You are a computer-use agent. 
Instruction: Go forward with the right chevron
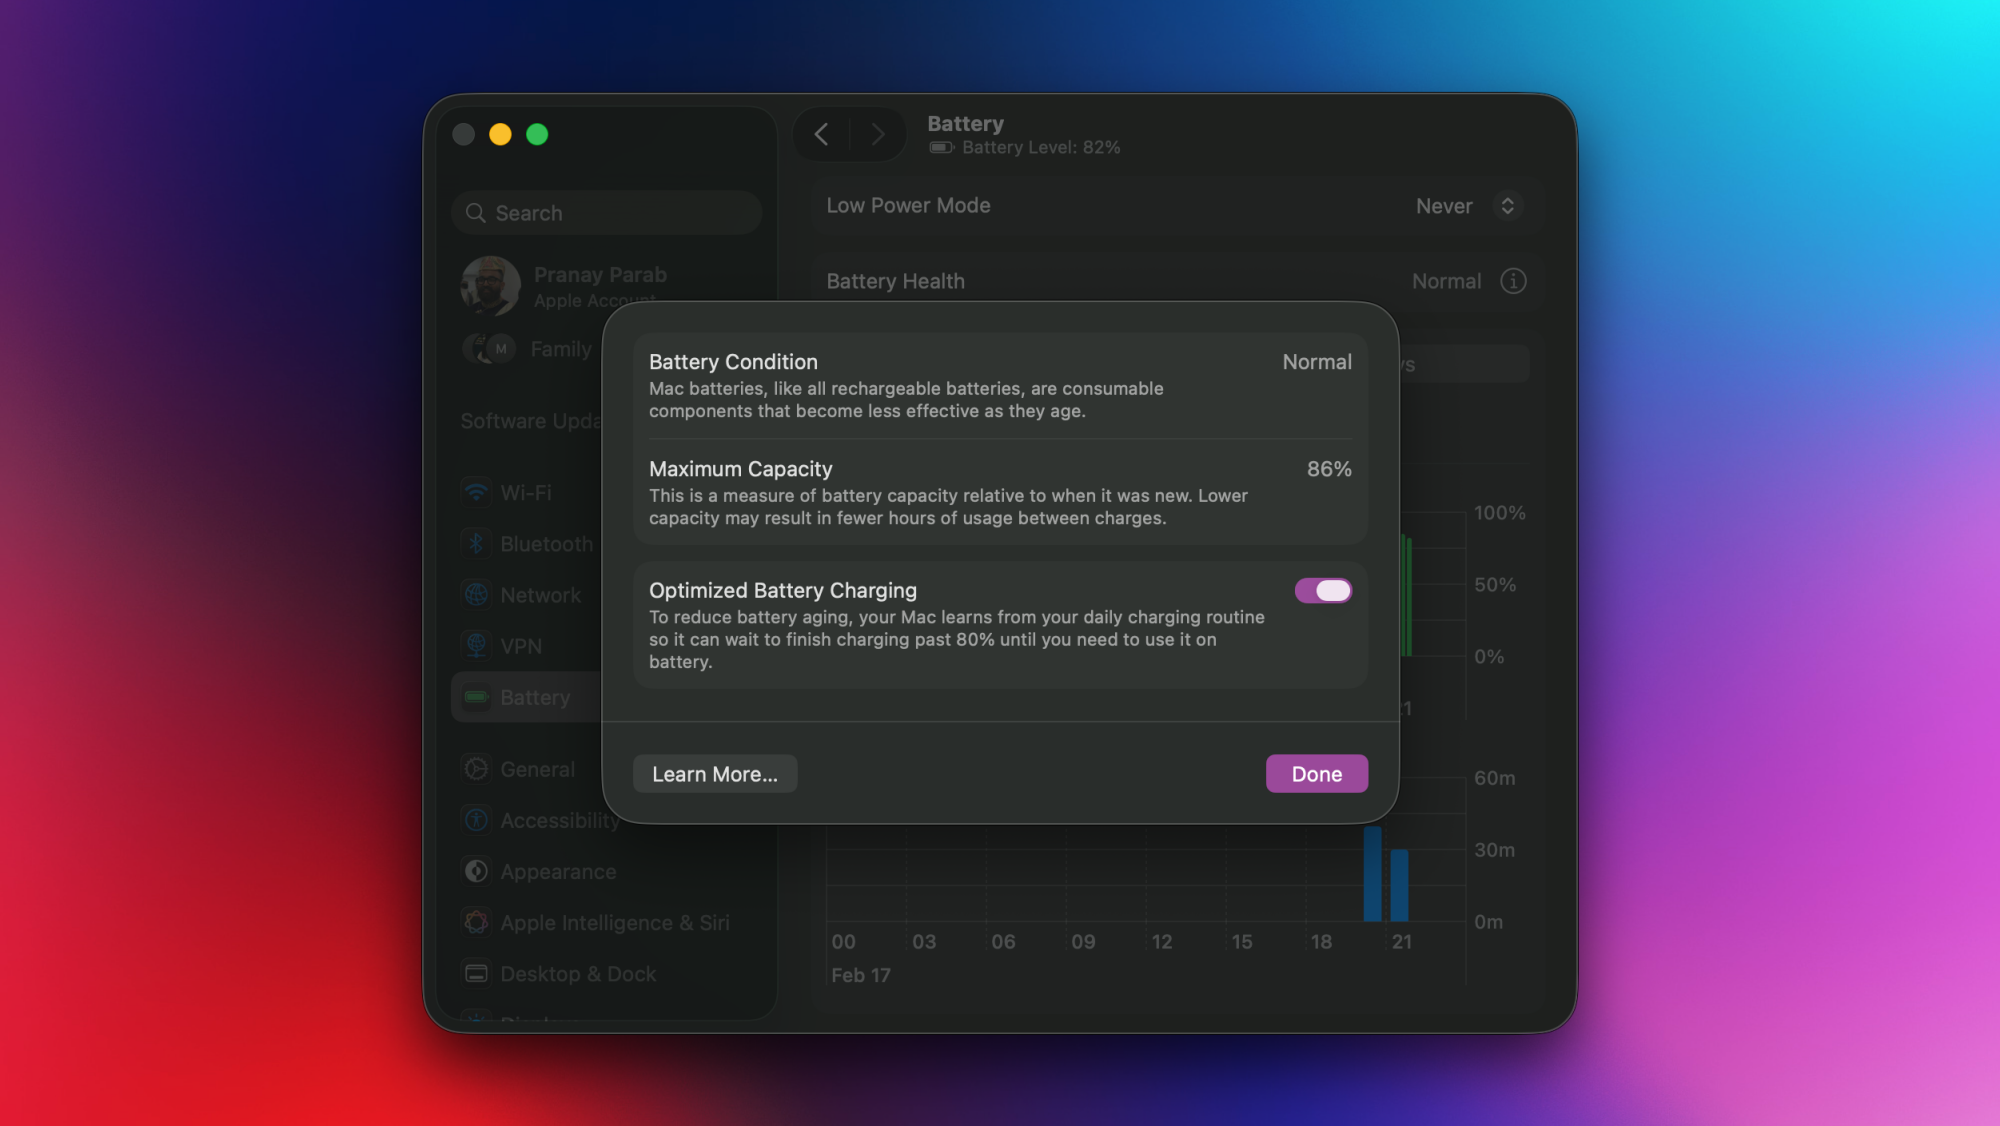tap(878, 134)
